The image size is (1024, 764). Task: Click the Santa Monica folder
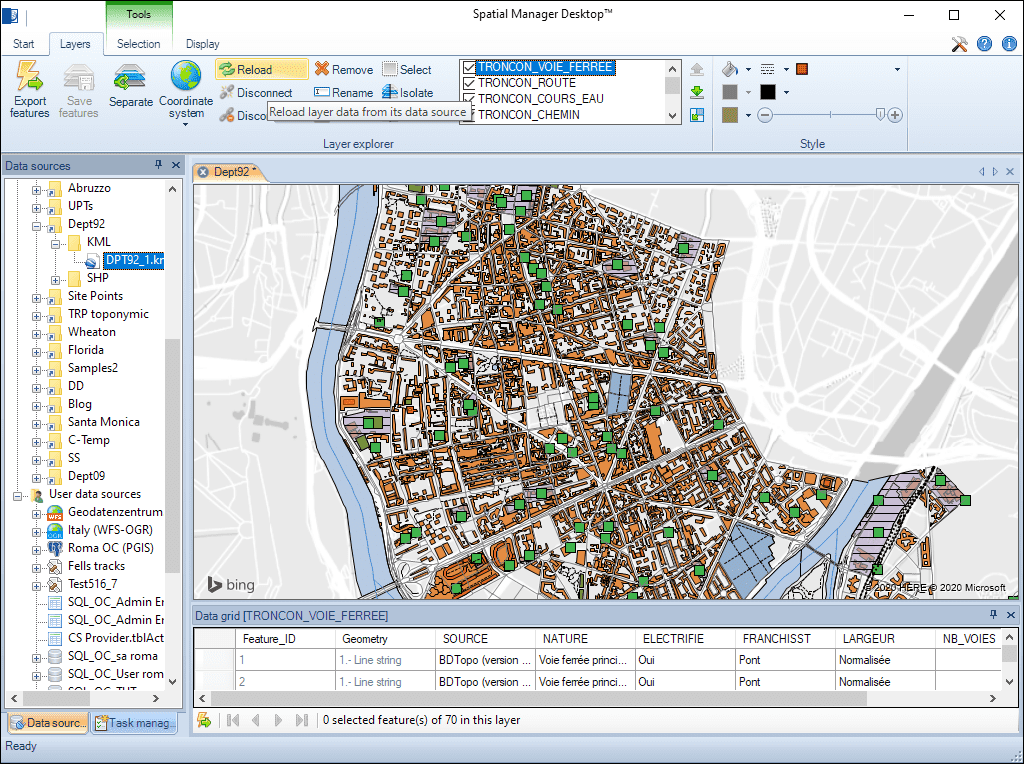pos(104,422)
